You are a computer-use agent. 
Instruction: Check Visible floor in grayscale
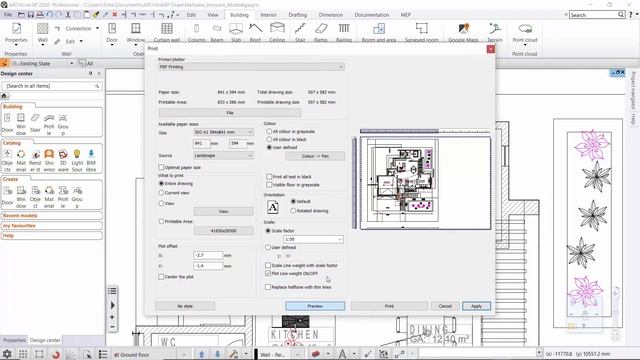coord(269,185)
